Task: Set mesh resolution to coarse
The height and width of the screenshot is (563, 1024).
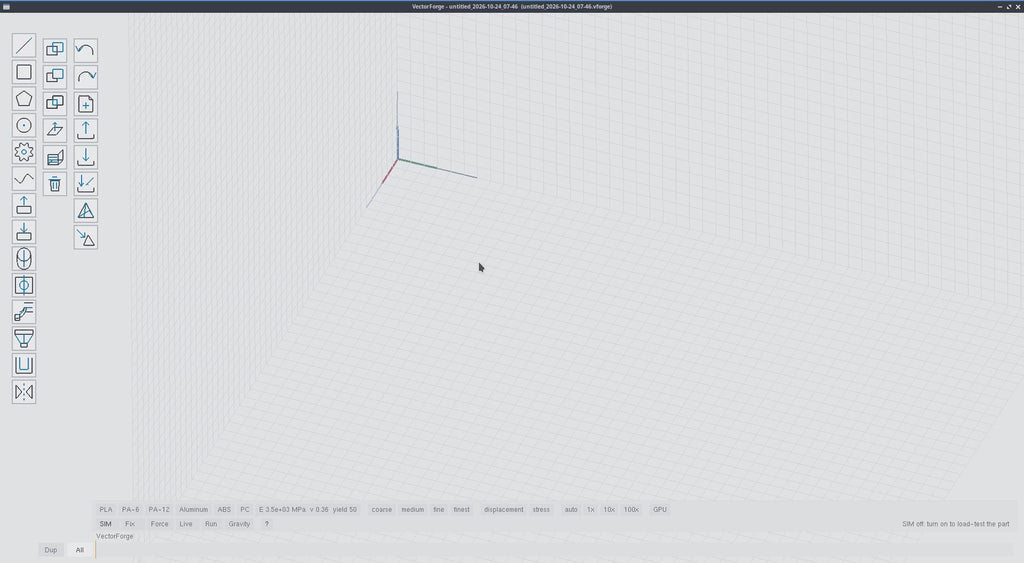Action: pyautogui.click(x=381, y=509)
